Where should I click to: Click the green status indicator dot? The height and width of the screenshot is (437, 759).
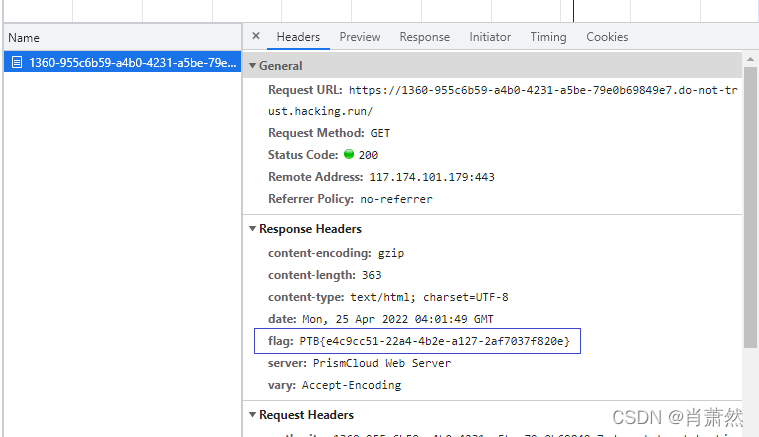tap(349, 154)
